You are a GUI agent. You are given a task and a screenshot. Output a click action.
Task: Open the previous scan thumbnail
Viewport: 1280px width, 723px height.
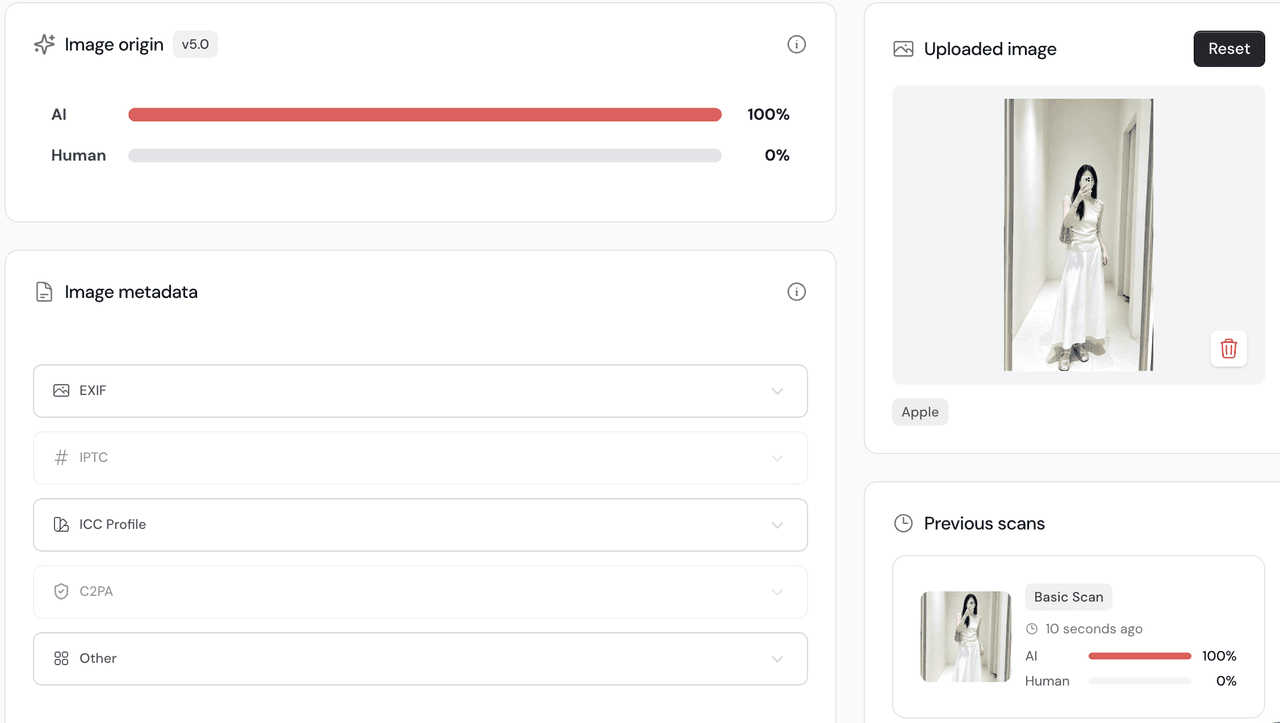(x=966, y=637)
